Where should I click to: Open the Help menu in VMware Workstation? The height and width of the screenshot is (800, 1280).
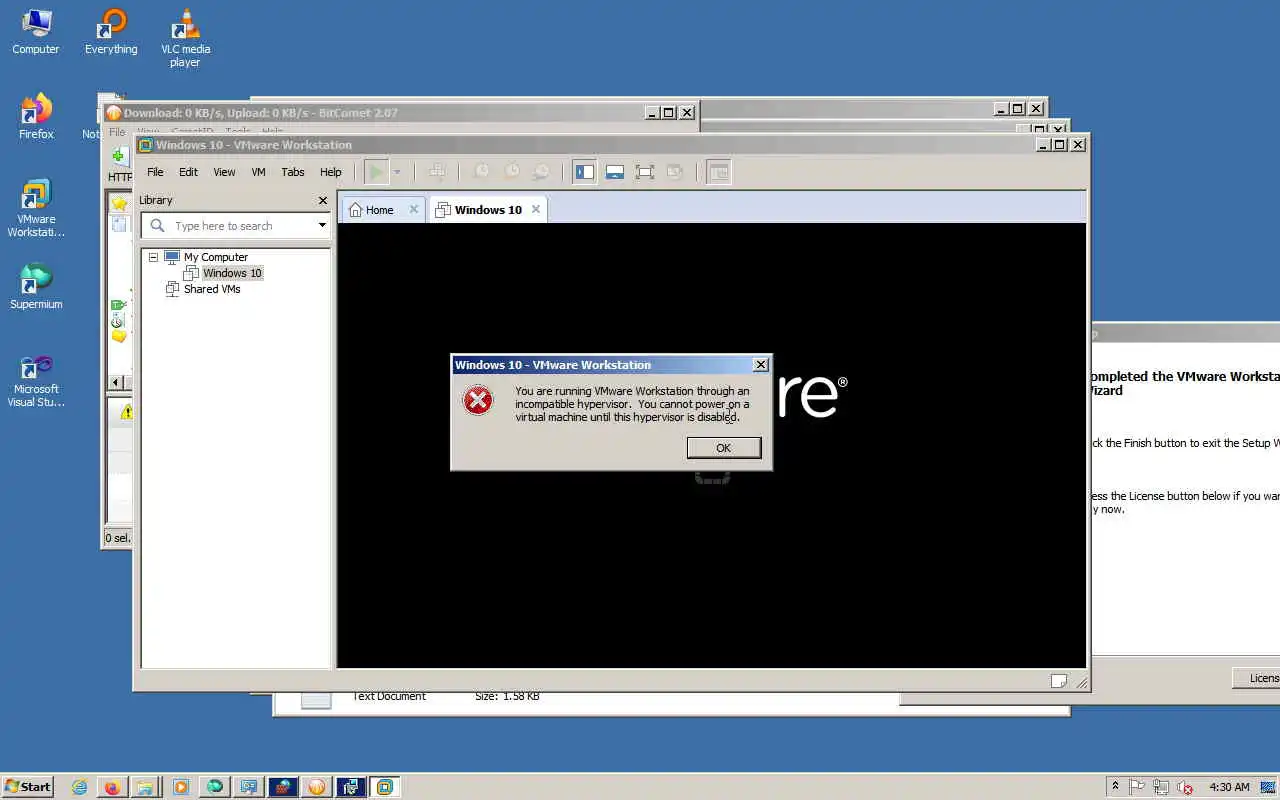point(330,172)
